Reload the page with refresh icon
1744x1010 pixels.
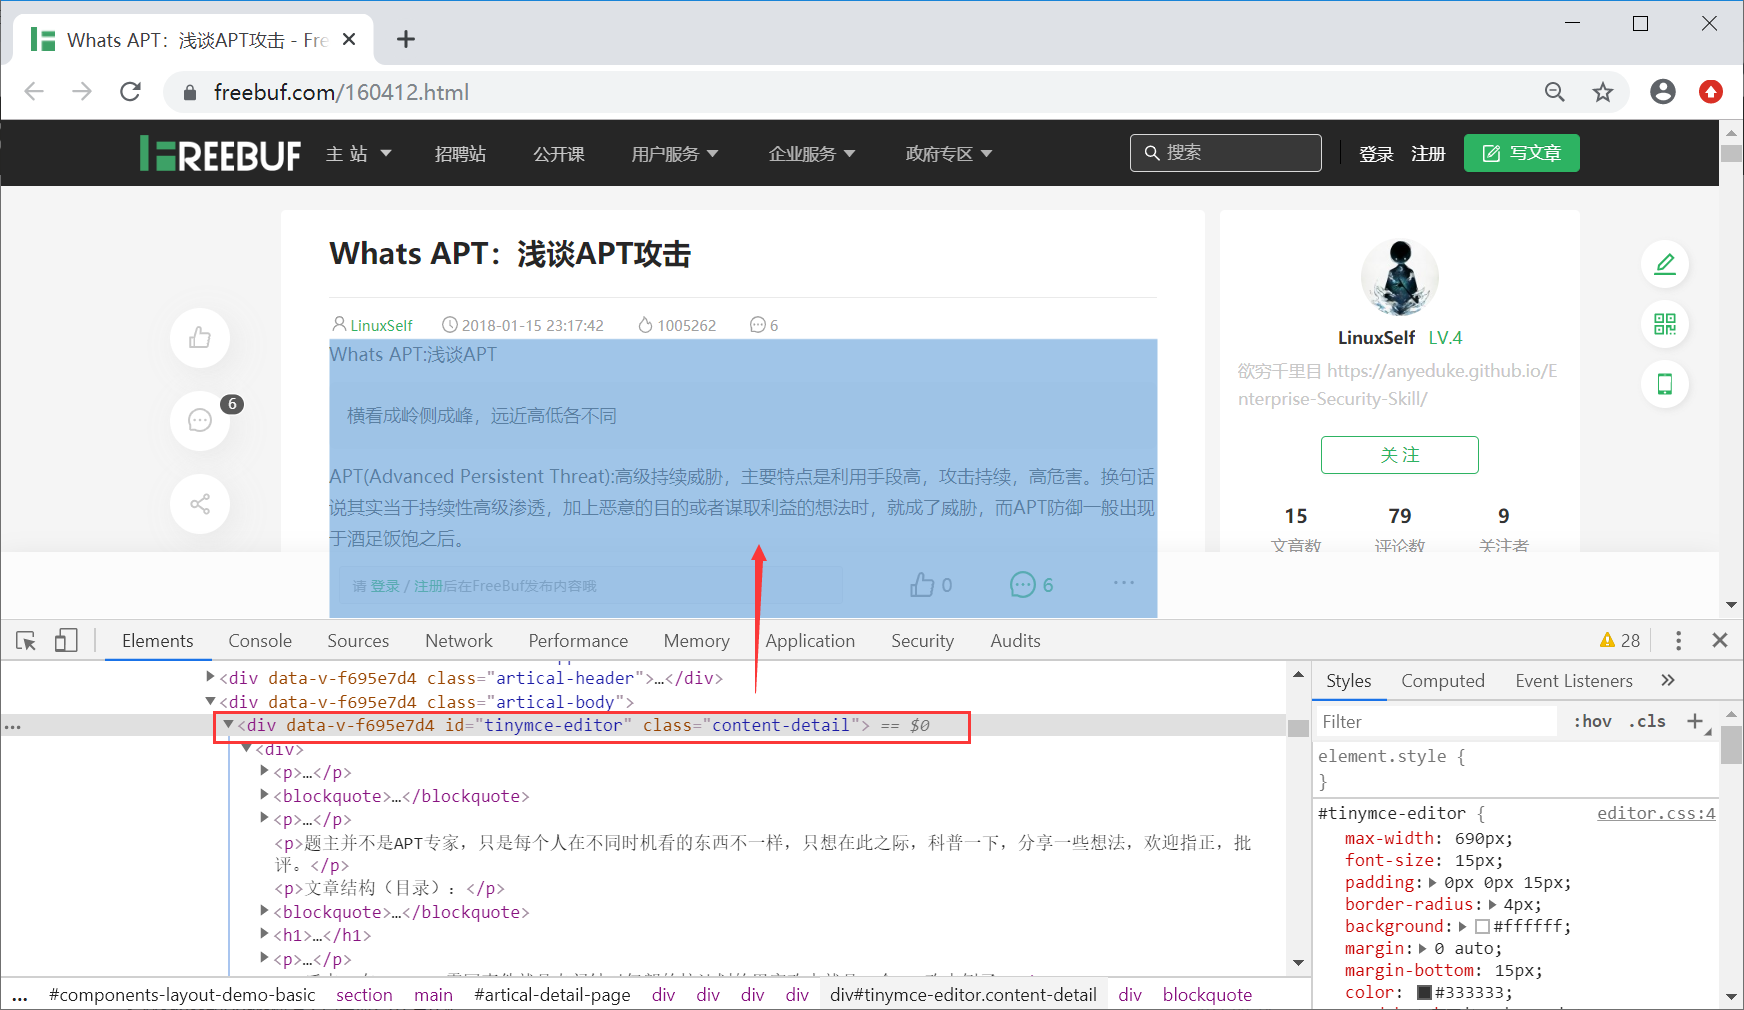point(130,92)
